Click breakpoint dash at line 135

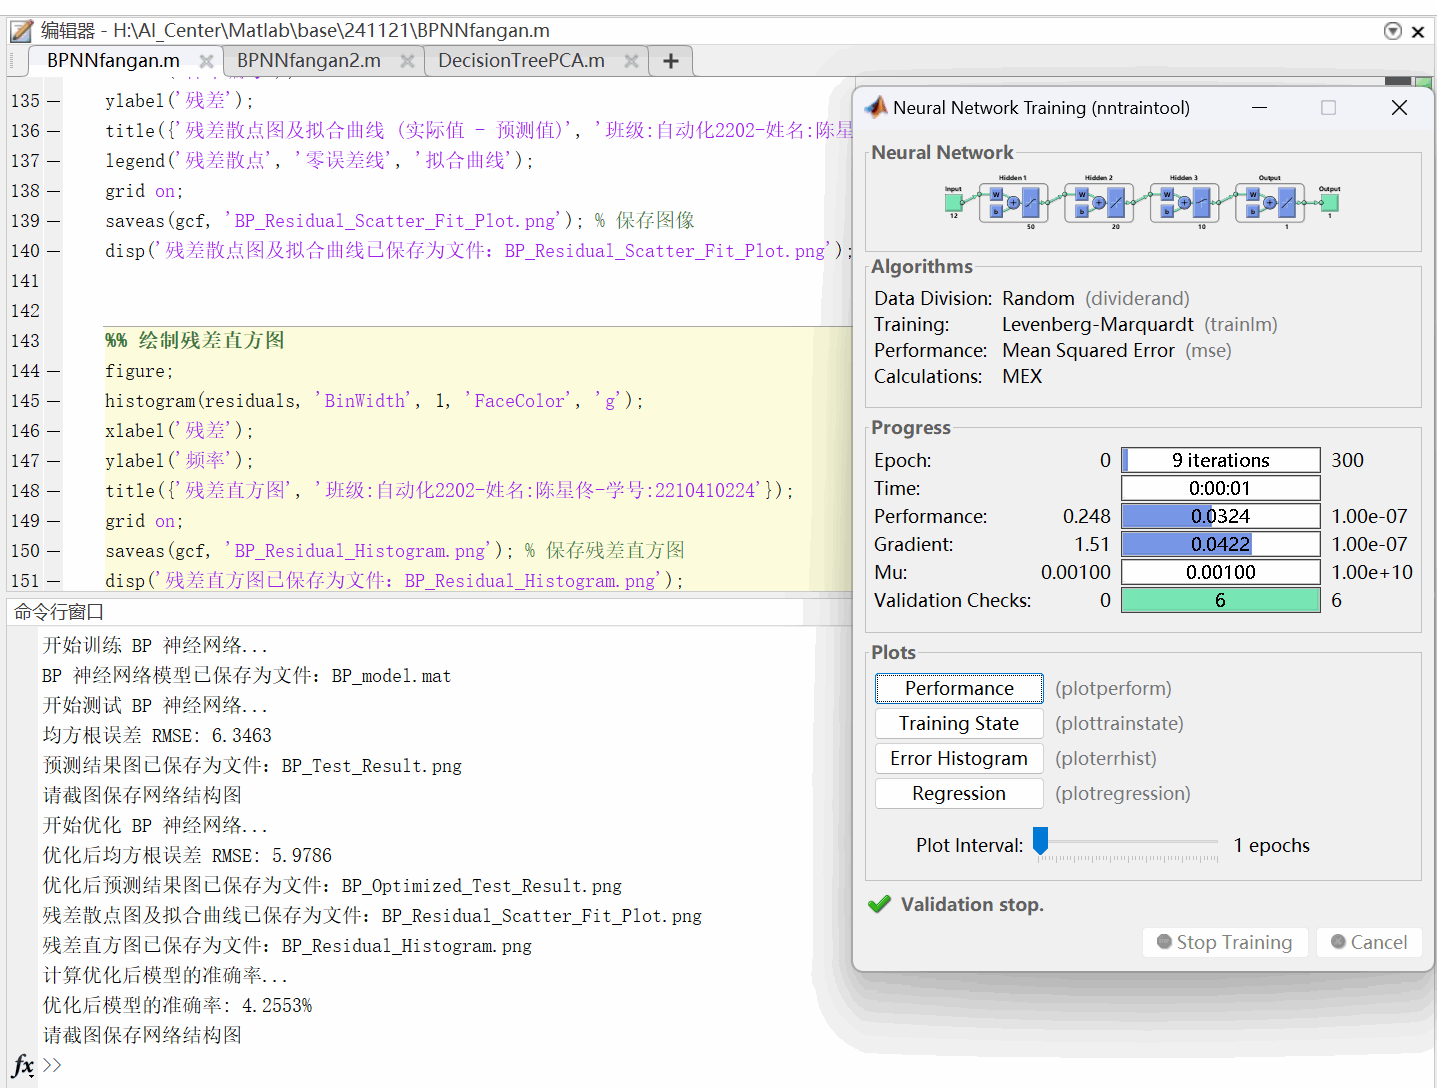click(x=53, y=101)
